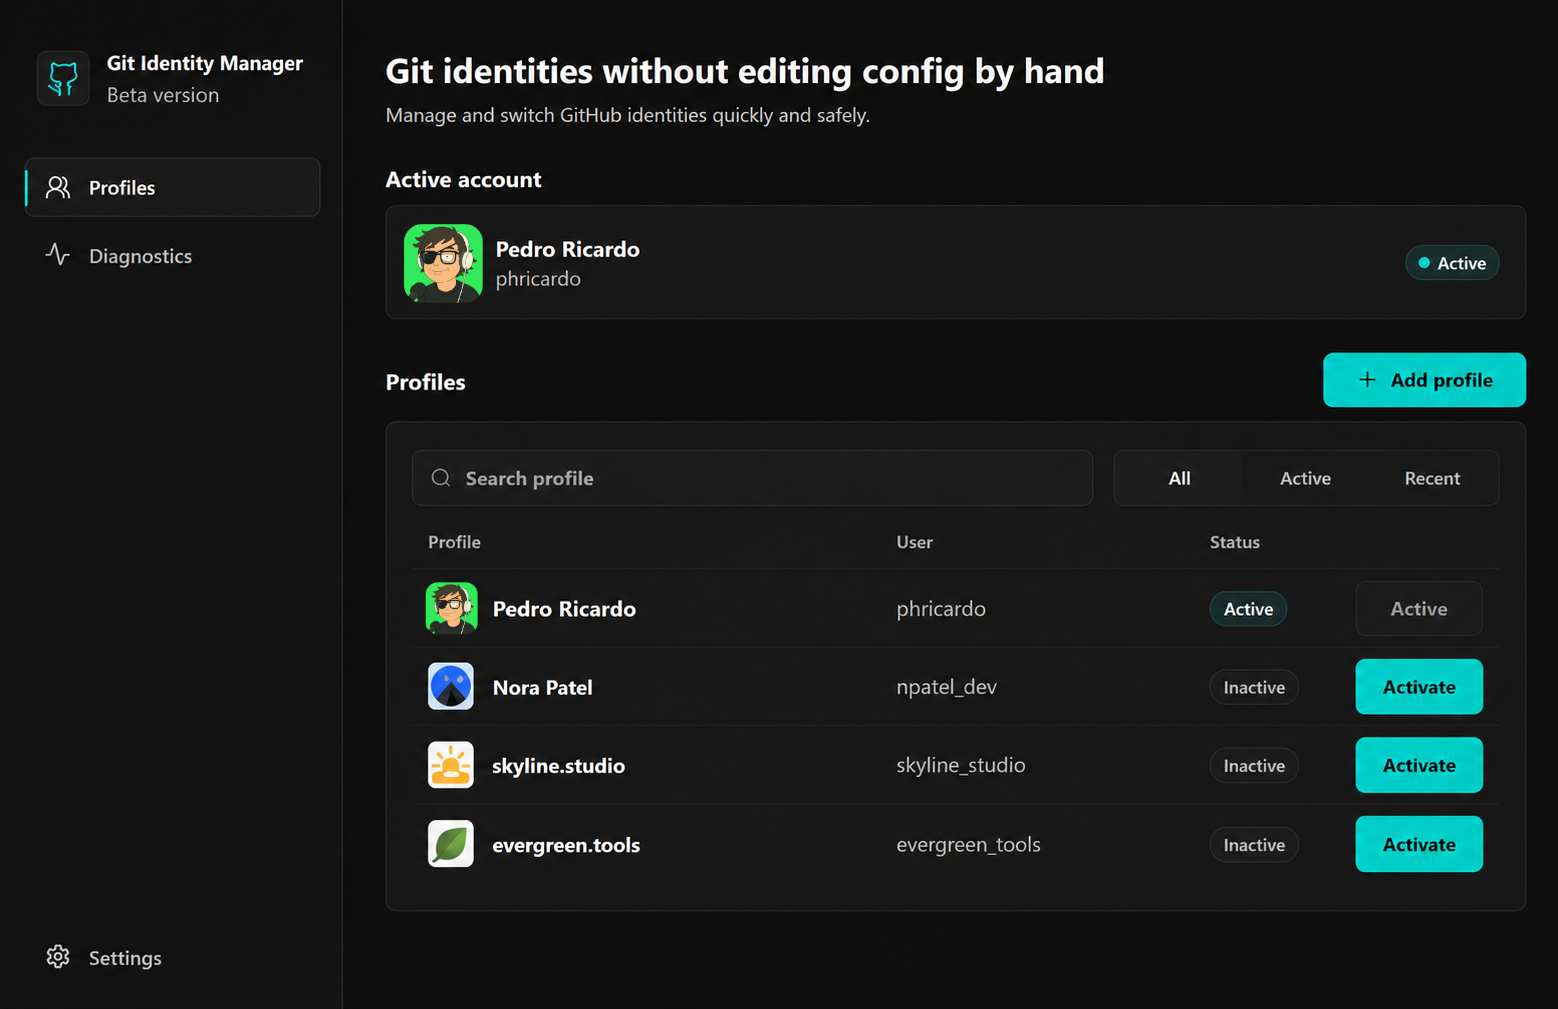This screenshot has width=1558, height=1009.
Task: Click Nora Patel's Inactive status badge
Action: click(1254, 687)
